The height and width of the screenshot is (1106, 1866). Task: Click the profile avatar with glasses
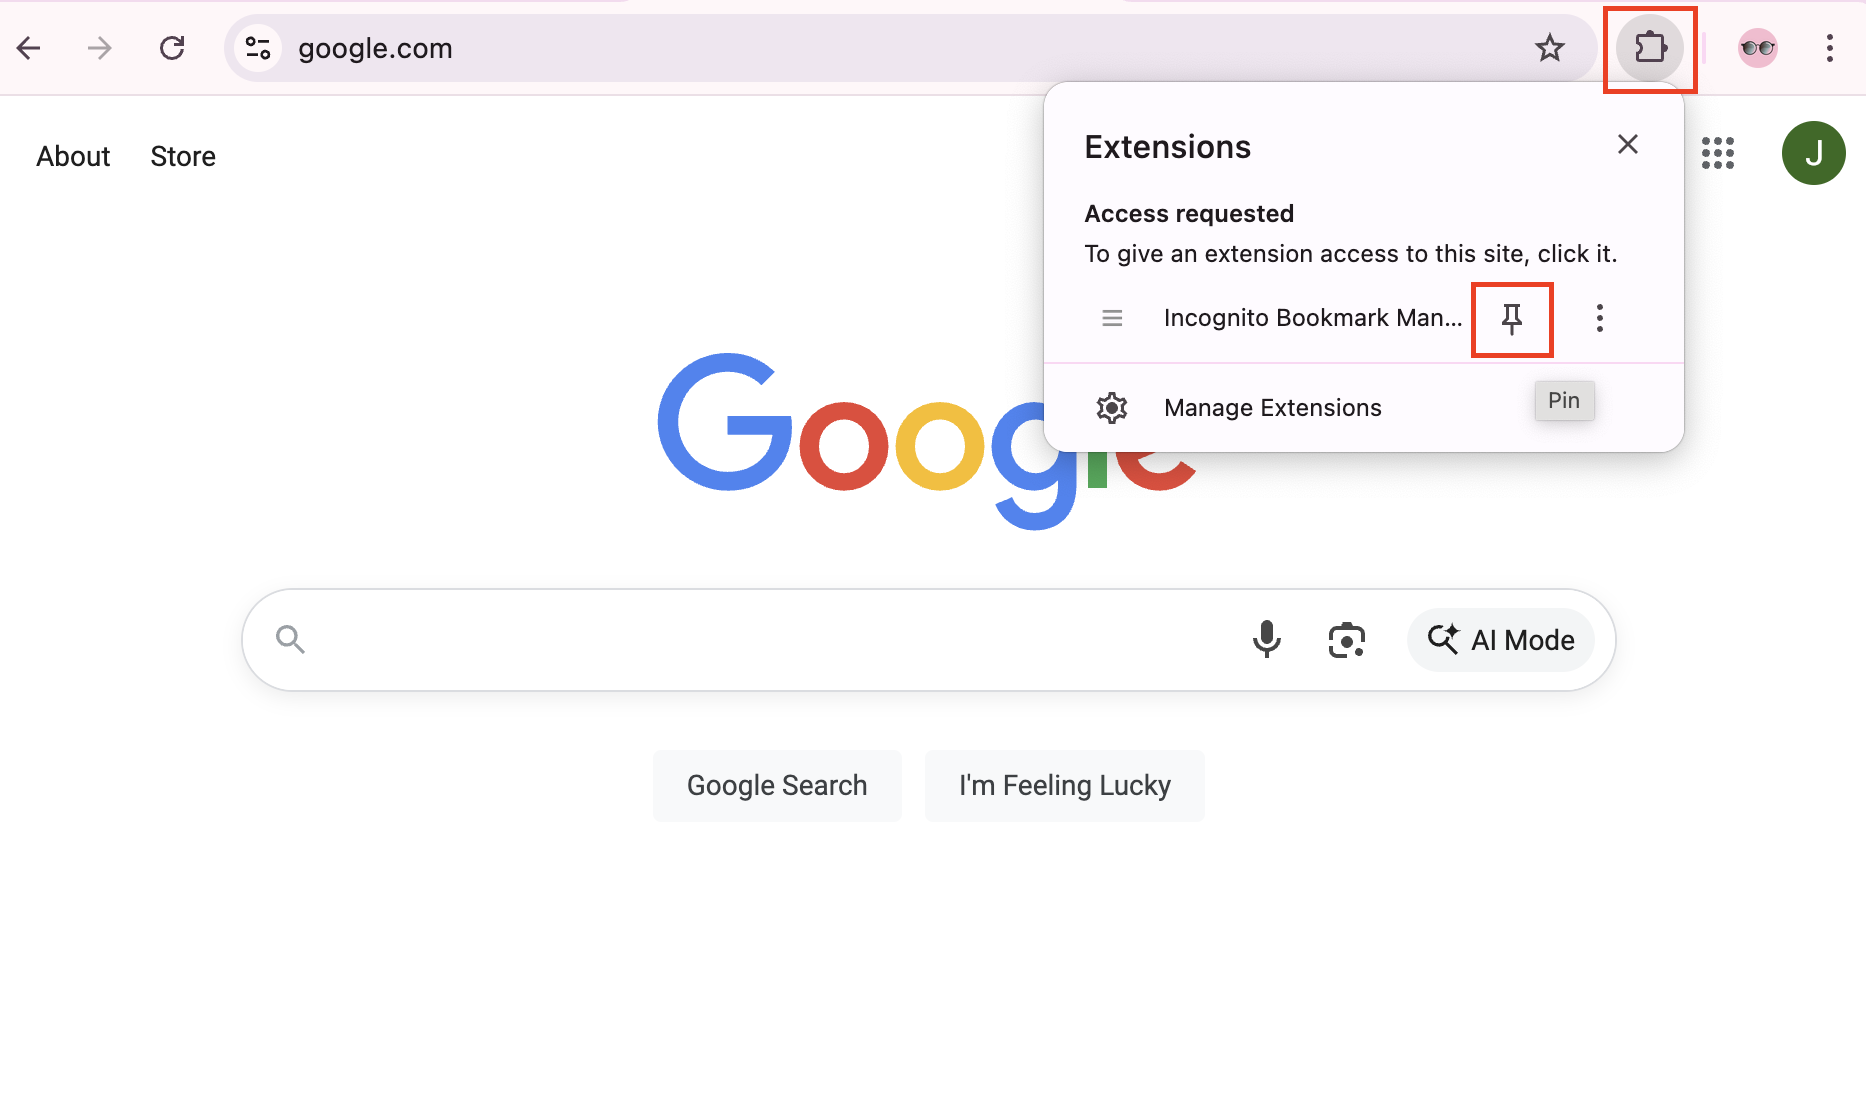pyautogui.click(x=1757, y=47)
